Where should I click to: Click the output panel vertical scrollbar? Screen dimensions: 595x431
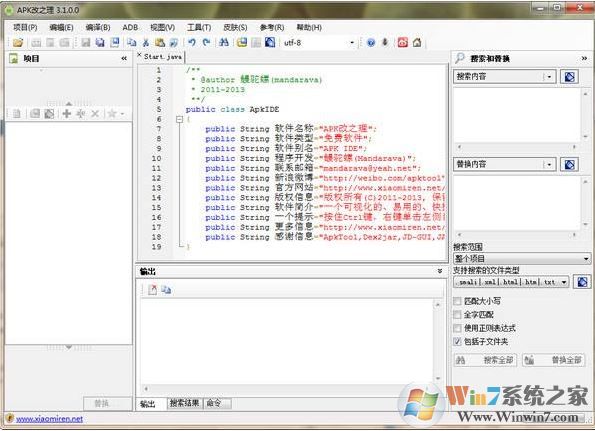coord(438,341)
